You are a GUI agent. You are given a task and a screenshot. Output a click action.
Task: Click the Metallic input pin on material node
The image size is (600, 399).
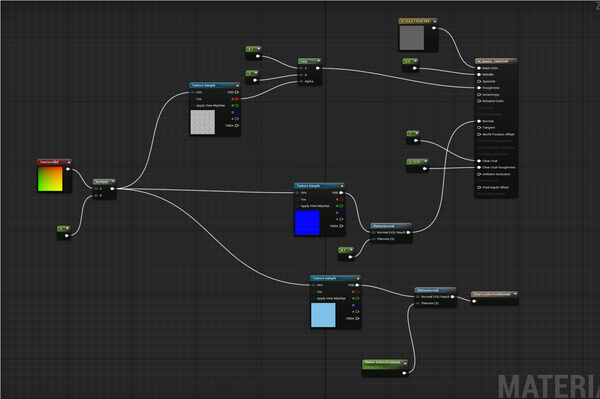479,75
